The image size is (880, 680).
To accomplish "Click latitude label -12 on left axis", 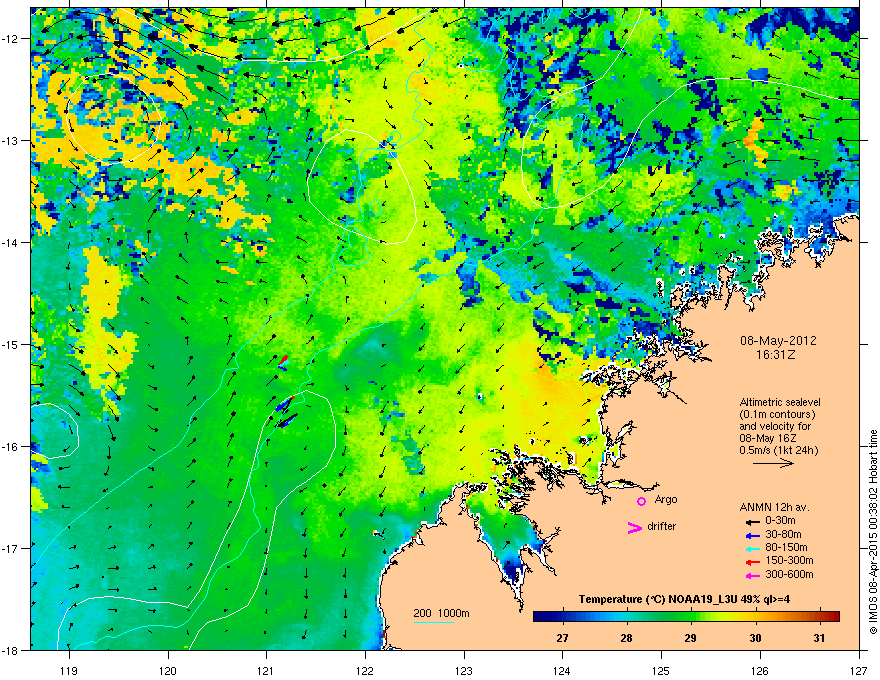I will (x=10, y=39).
